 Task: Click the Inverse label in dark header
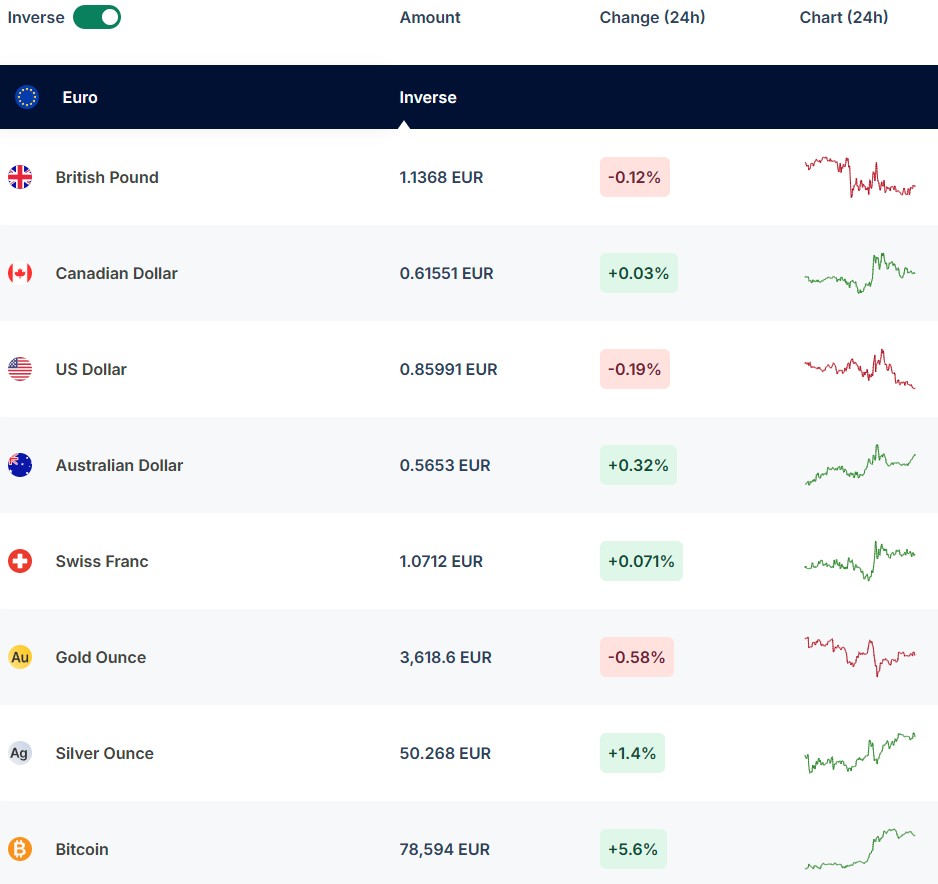[x=428, y=97]
